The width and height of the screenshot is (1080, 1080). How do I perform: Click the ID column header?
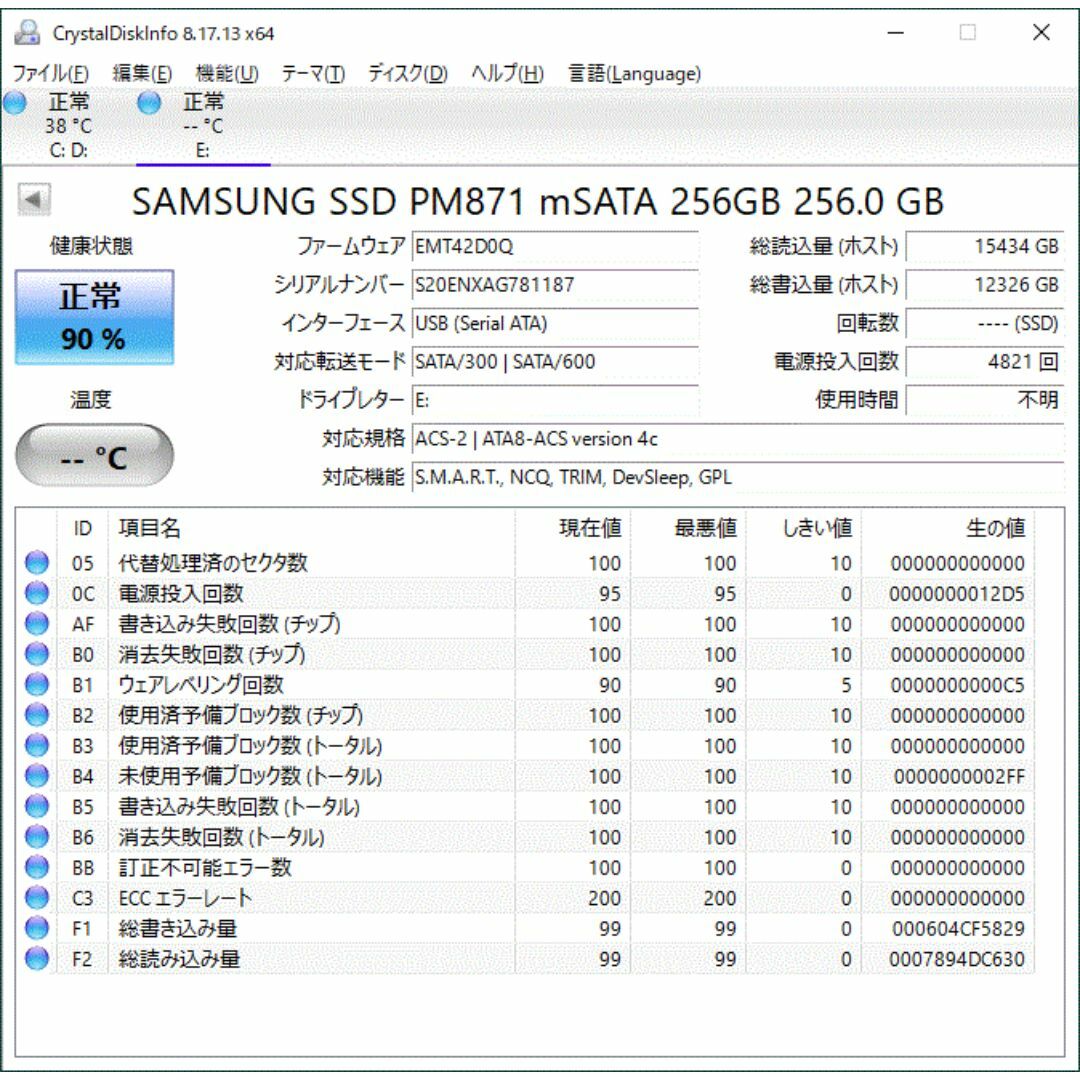coord(82,528)
